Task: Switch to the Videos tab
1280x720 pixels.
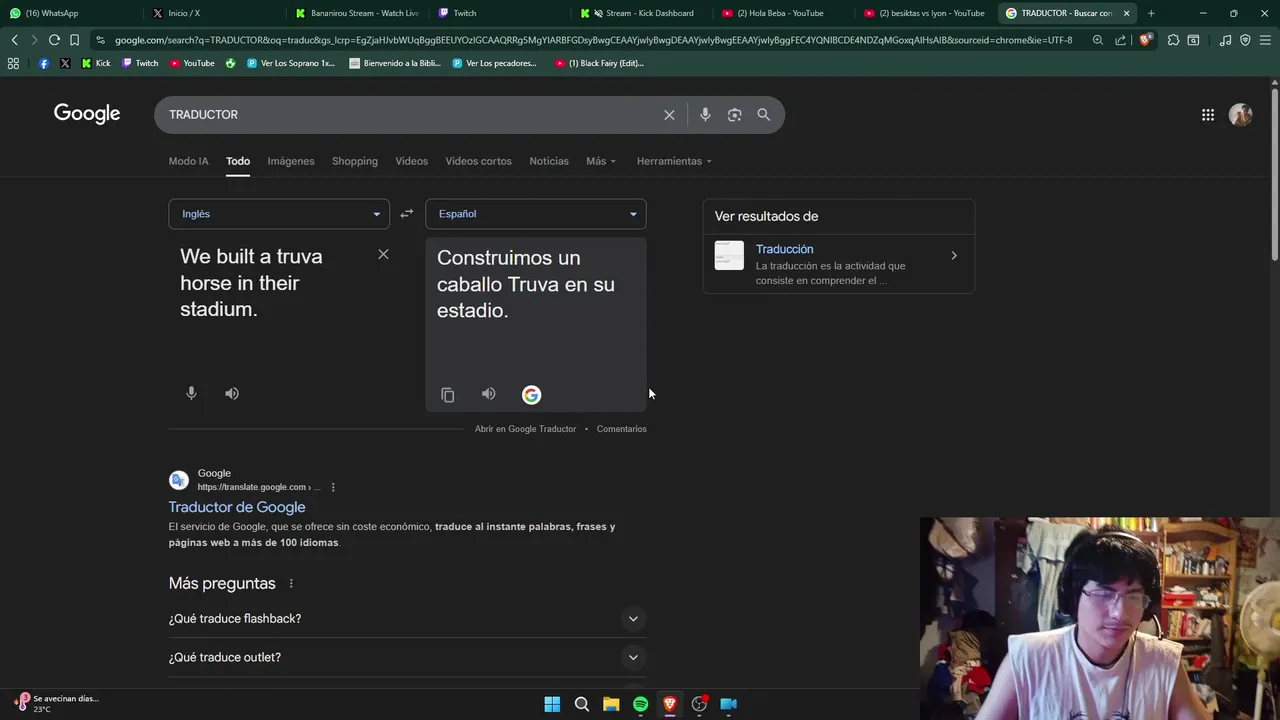Action: pyautogui.click(x=411, y=161)
